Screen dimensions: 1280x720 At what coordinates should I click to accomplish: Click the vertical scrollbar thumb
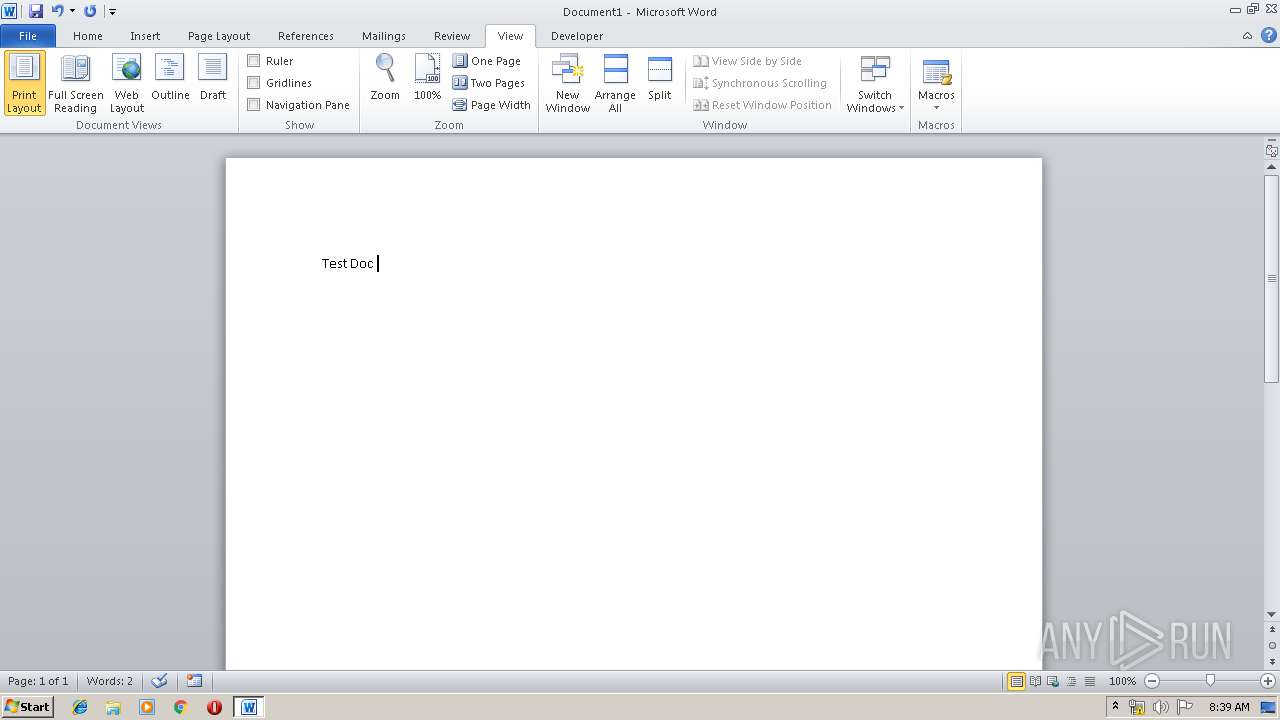[1272, 278]
